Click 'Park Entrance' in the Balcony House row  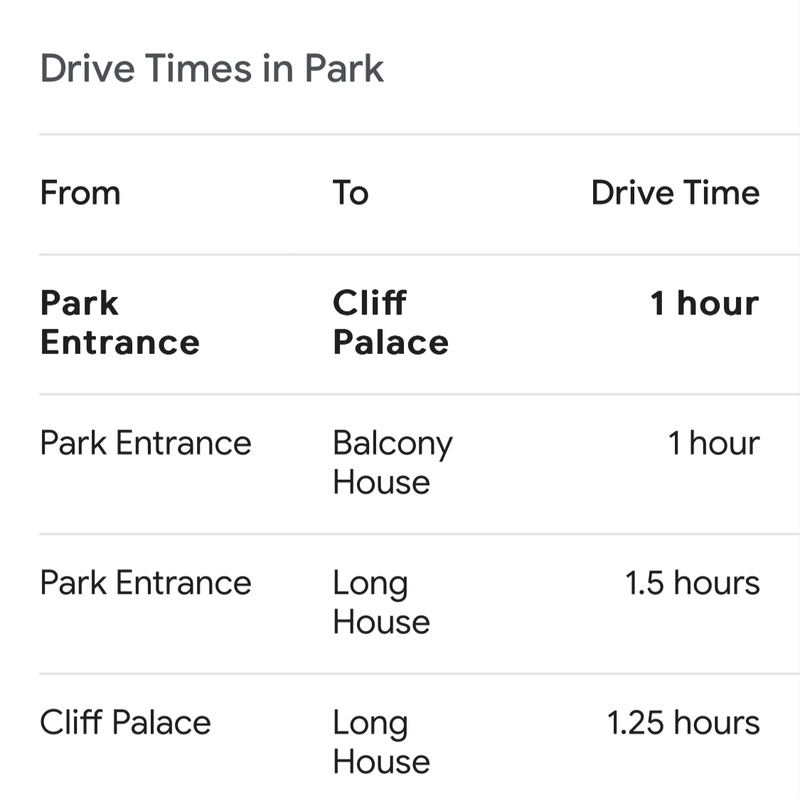146,443
